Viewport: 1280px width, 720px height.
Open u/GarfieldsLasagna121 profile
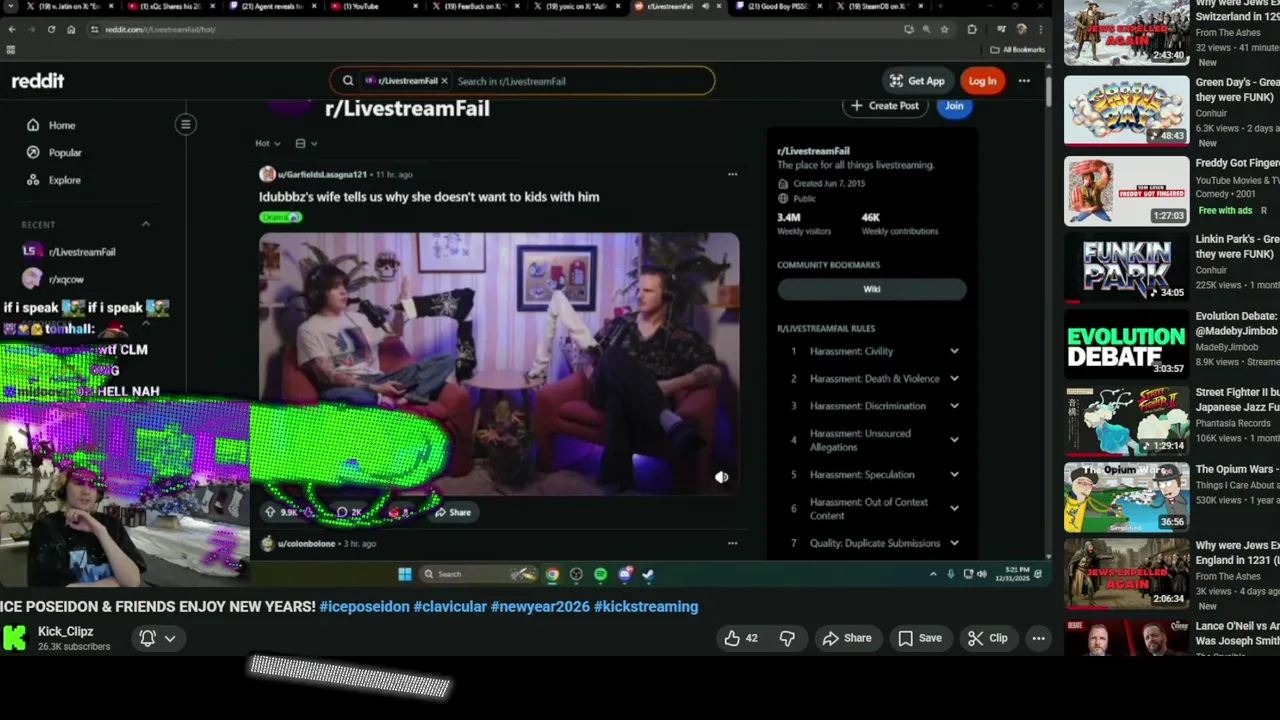coord(322,174)
